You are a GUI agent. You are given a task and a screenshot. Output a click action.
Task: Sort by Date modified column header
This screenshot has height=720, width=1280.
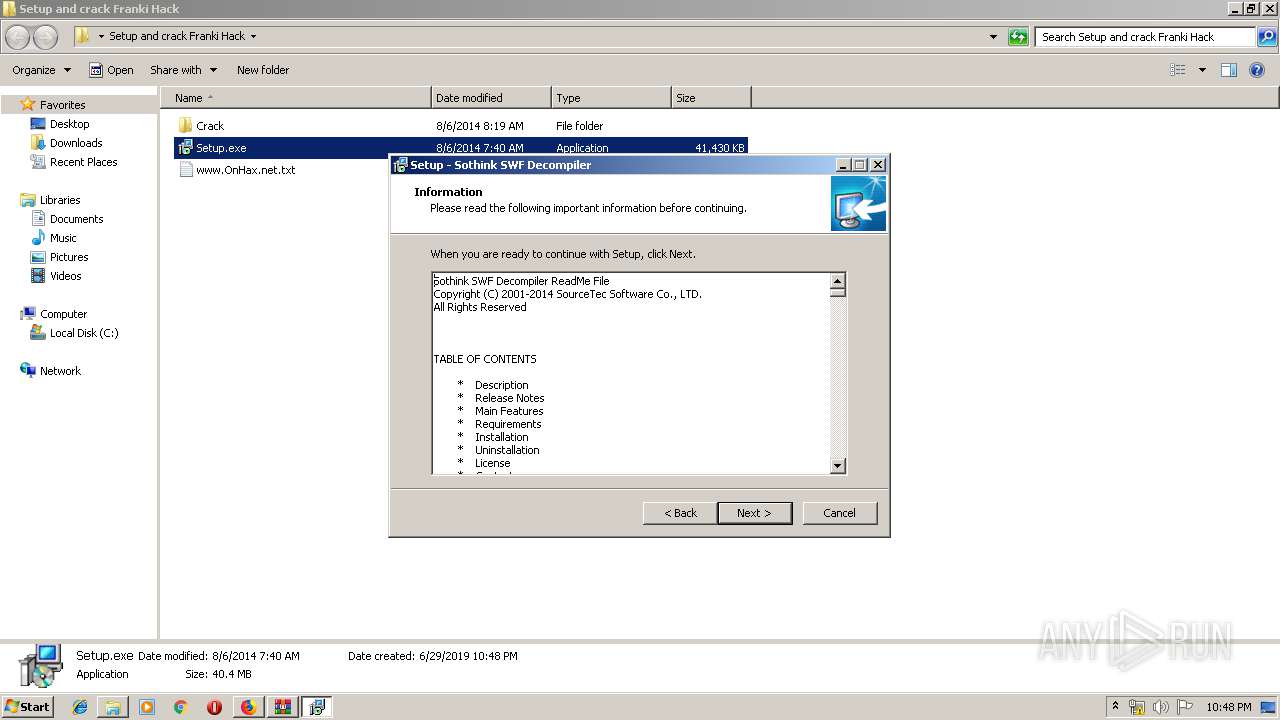coord(491,98)
